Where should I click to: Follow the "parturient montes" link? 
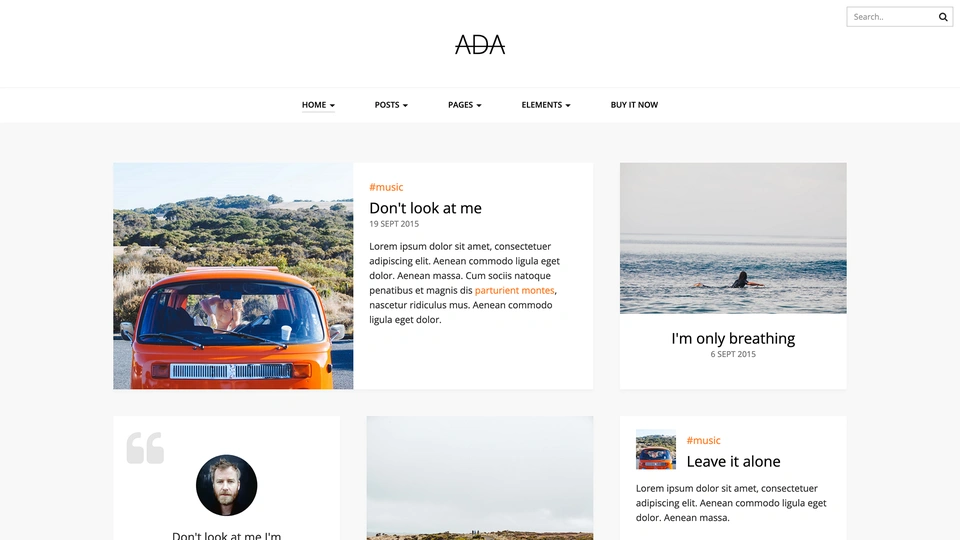pyautogui.click(x=514, y=290)
